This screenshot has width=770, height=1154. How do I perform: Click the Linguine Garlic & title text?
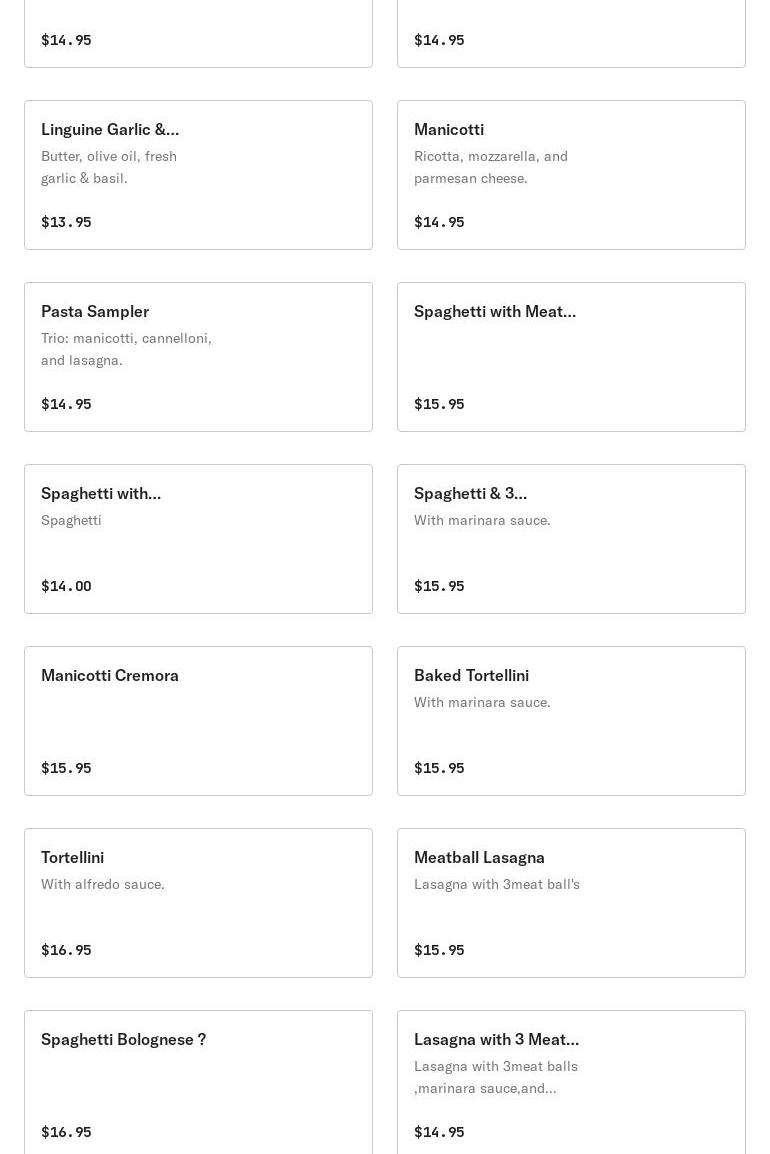click(110, 130)
